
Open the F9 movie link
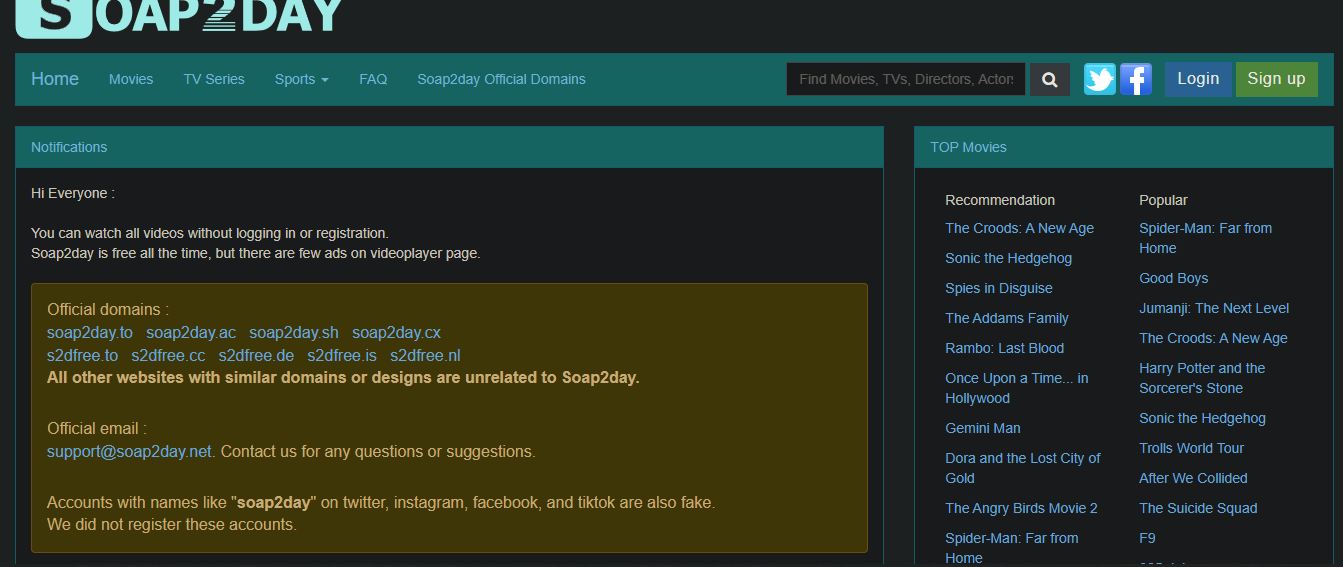tap(1147, 538)
